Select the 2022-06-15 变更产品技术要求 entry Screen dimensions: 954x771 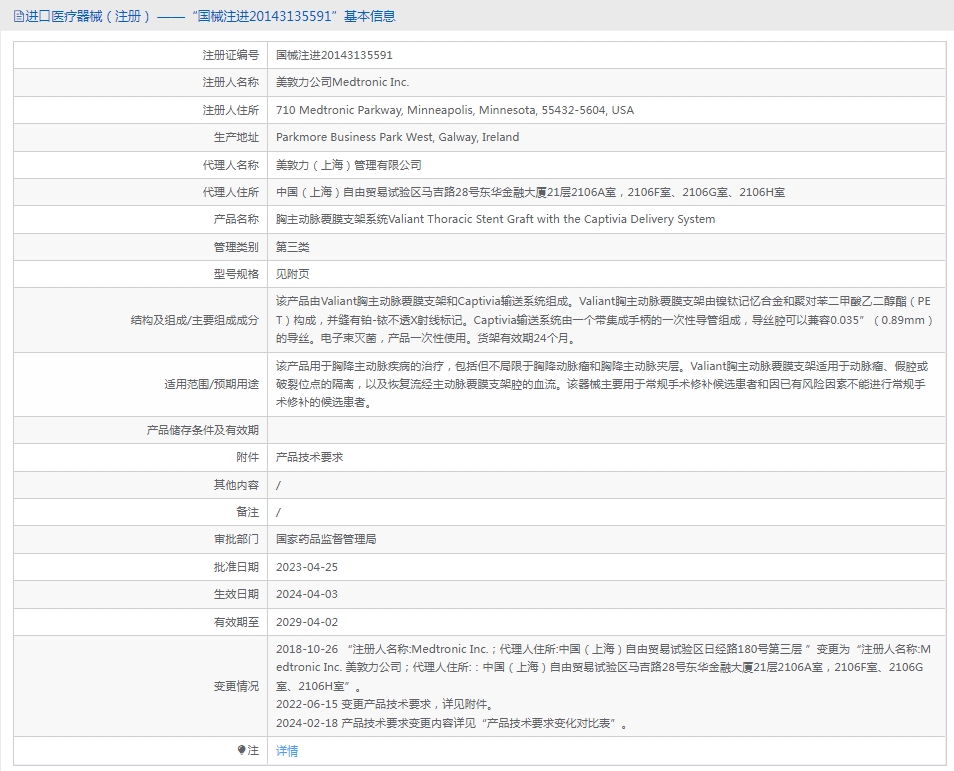[x=385, y=705]
